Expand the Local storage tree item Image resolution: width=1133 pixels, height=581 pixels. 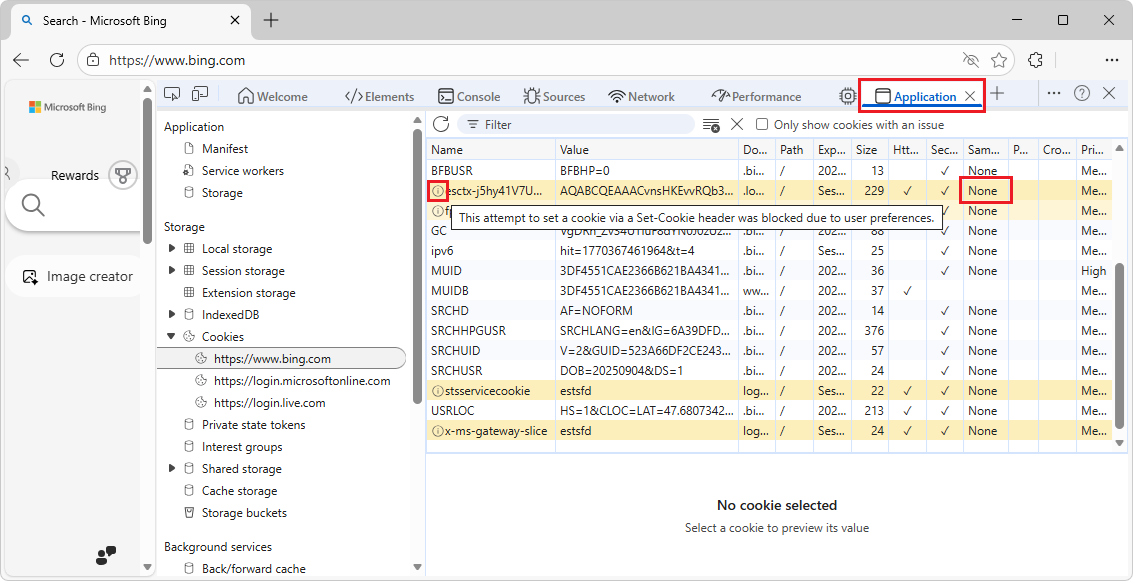172,248
